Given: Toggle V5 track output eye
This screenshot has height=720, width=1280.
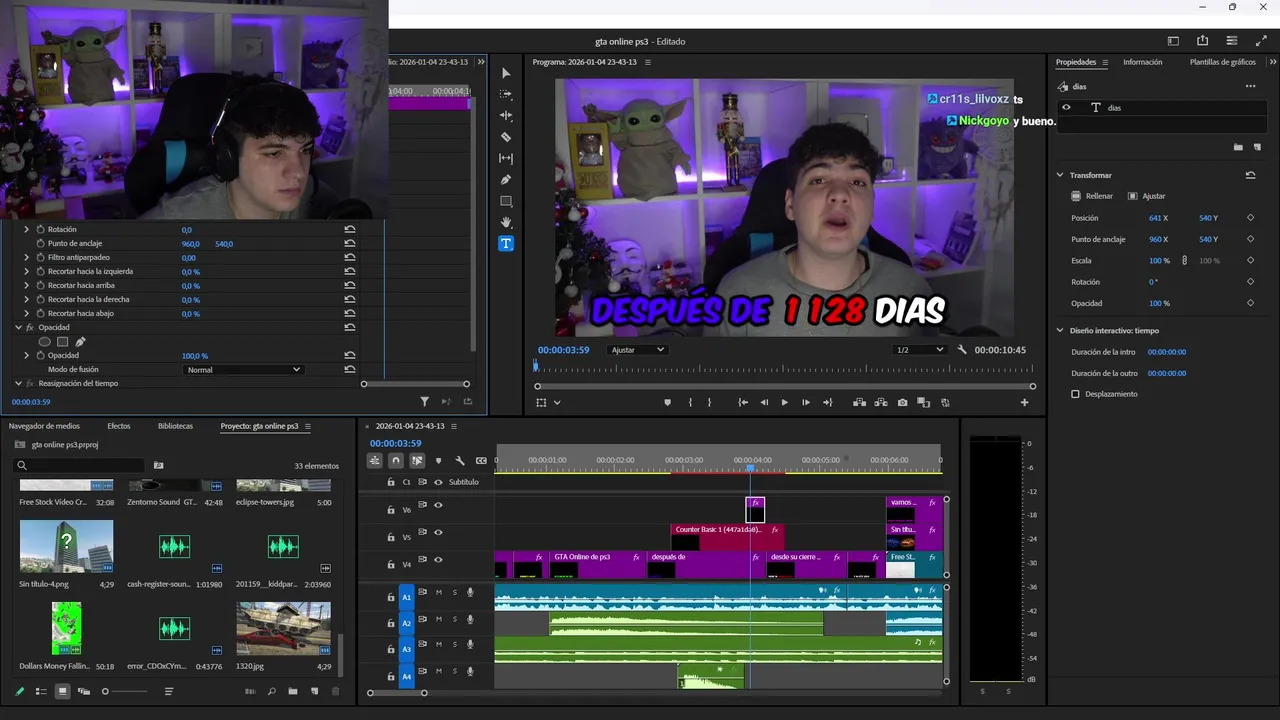Looking at the screenshot, I should tap(438, 533).
